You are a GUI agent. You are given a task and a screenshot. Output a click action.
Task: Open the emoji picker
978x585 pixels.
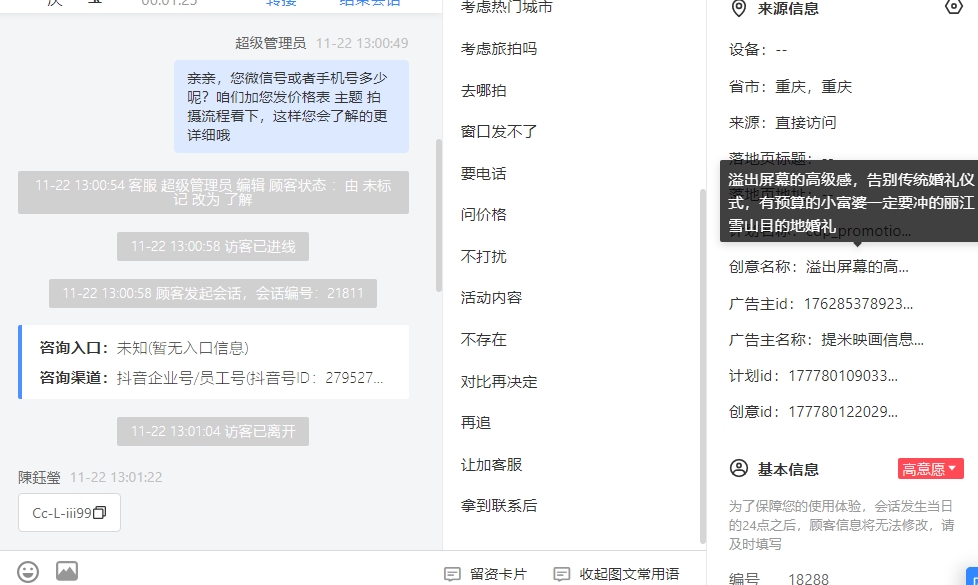[x=28, y=571]
